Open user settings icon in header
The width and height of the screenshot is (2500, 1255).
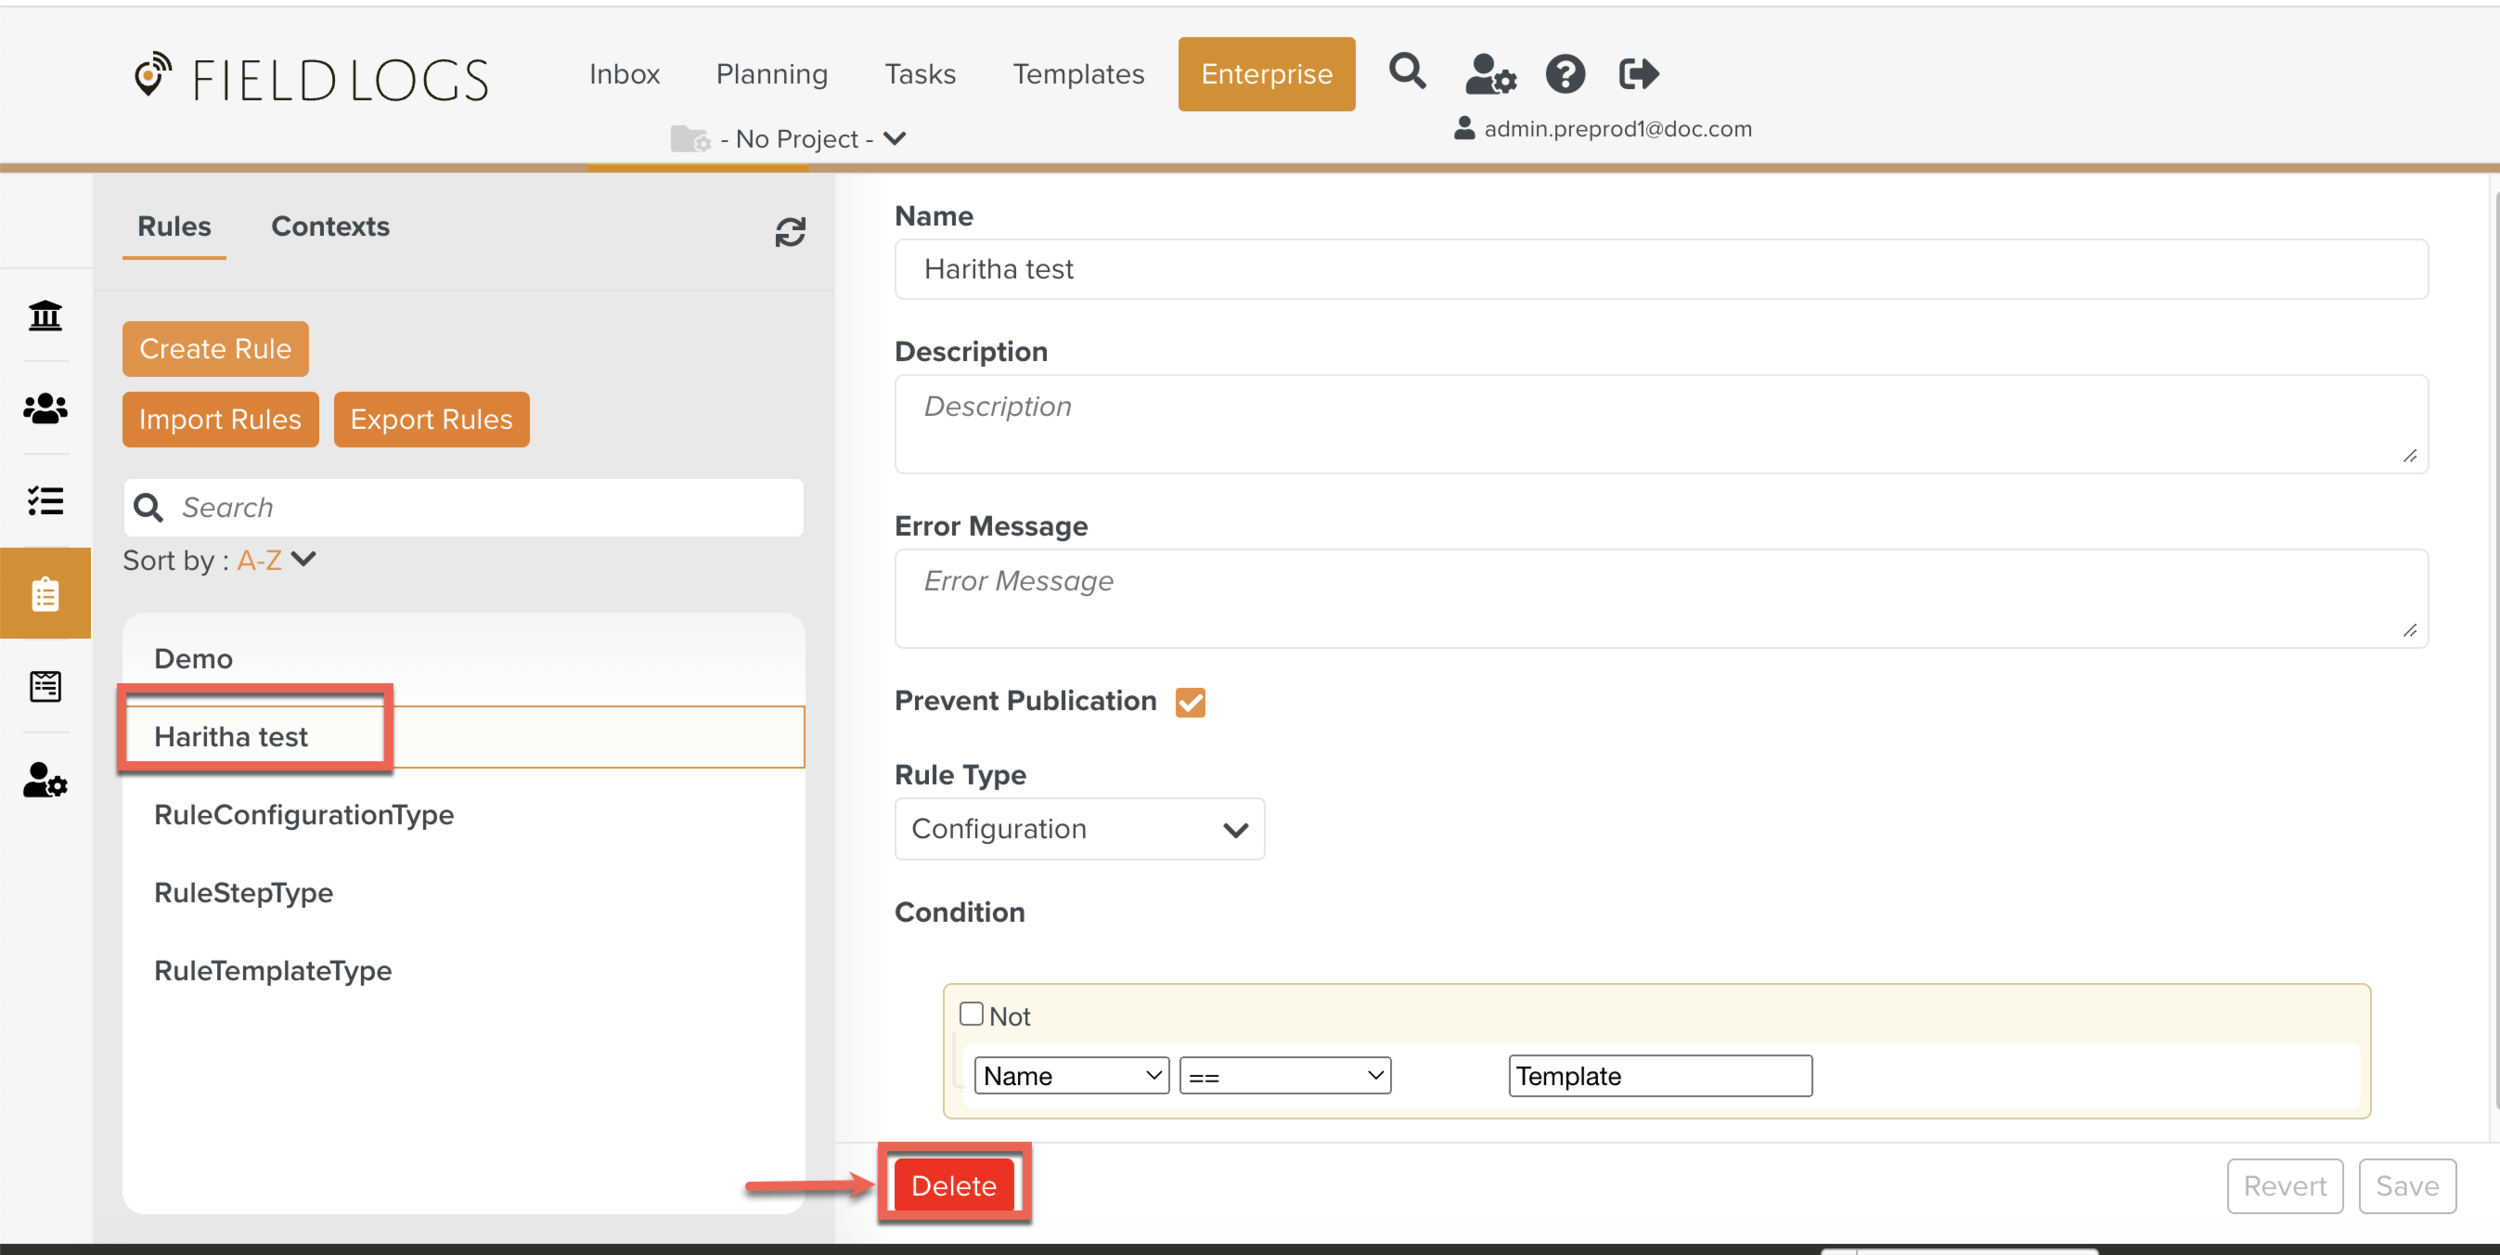point(1490,74)
